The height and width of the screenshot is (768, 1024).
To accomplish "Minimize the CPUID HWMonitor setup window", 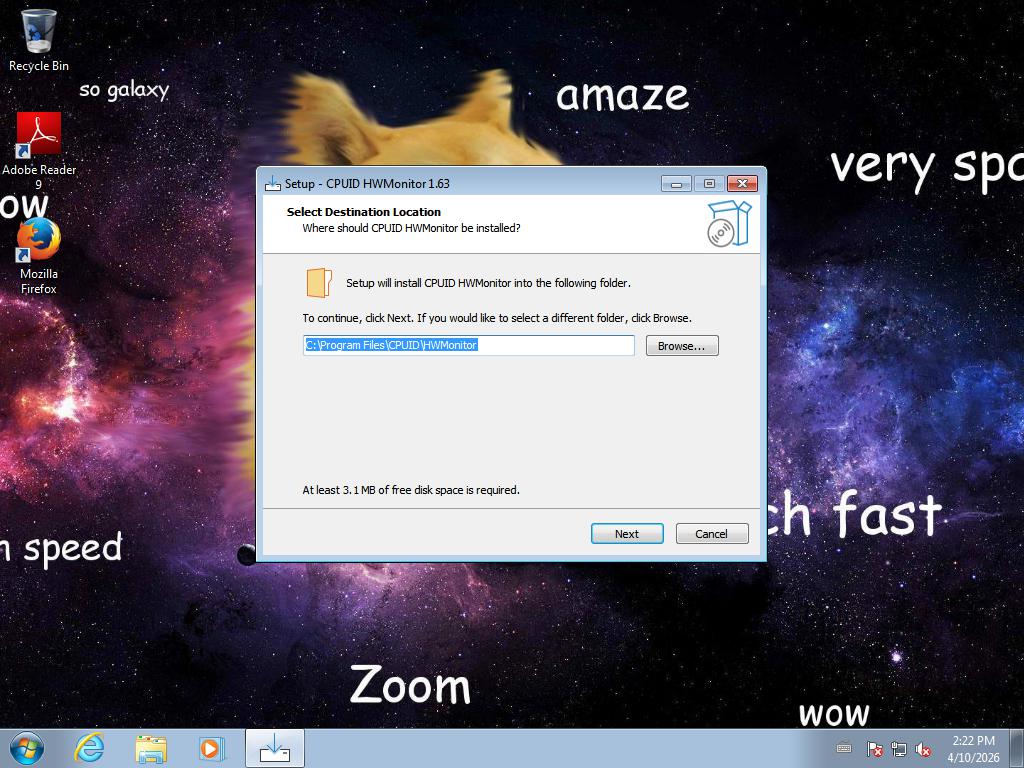I will [676, 183].
